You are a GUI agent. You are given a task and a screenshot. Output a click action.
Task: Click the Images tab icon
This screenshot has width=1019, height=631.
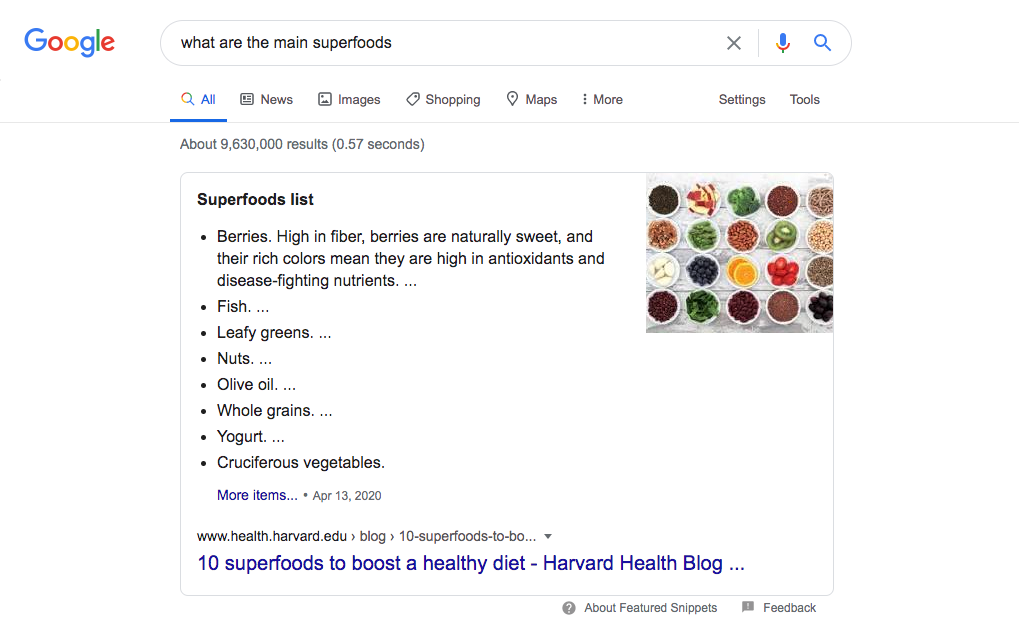(x=325, y=99)
